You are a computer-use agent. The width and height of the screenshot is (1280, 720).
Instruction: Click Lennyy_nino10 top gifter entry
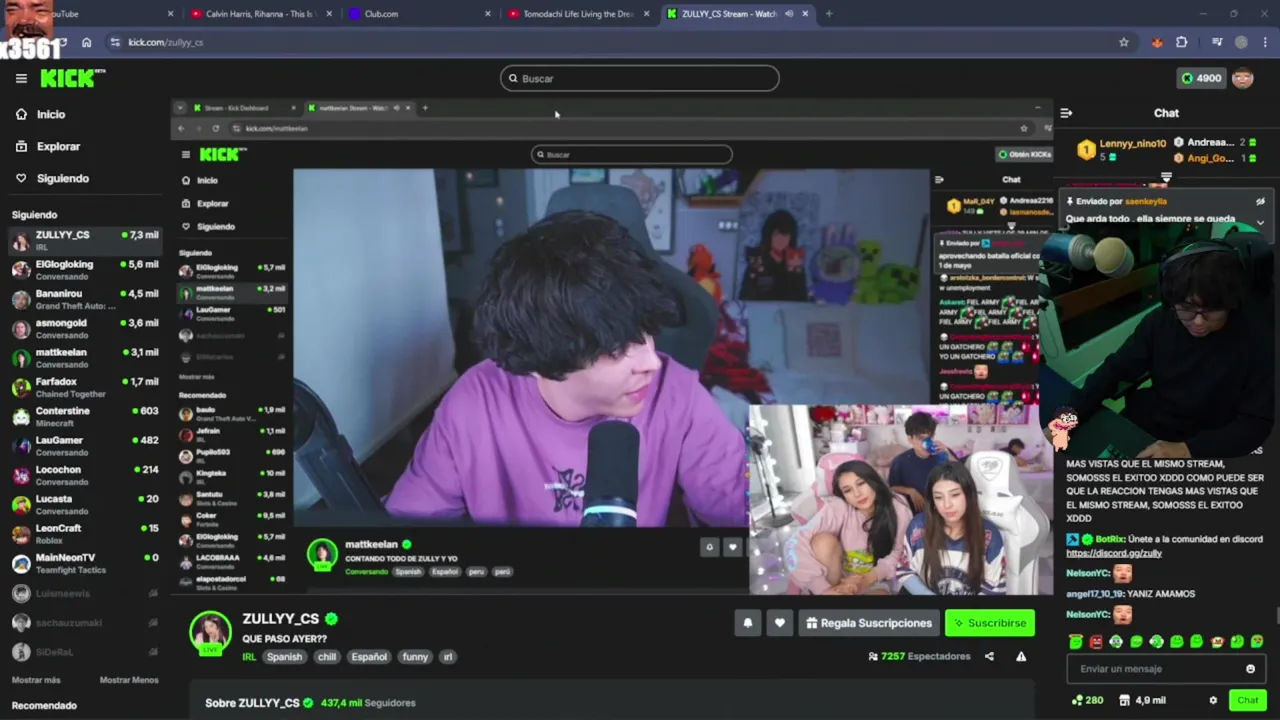tap(1121, 149)
